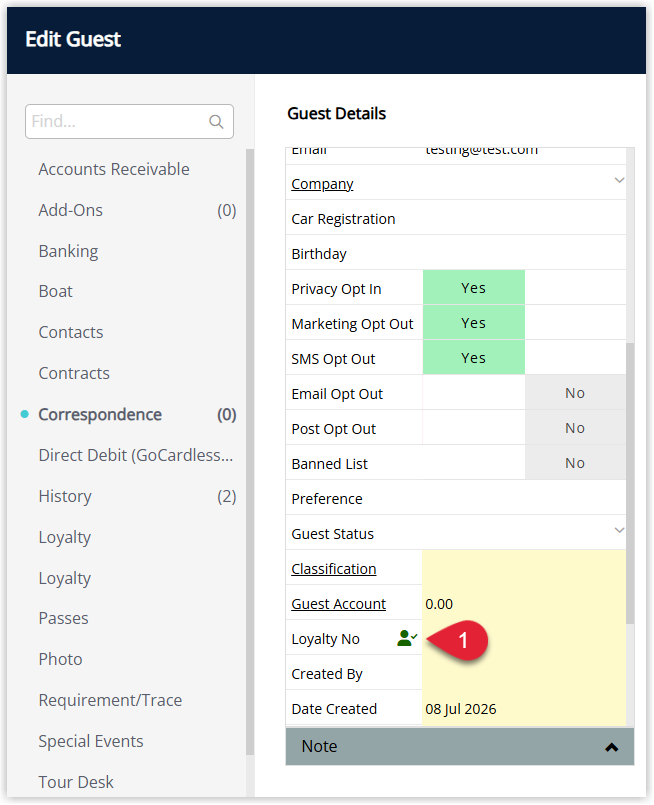Open the Photo section
The height and width of the screenshot is (805, 654).
[61, 659]
